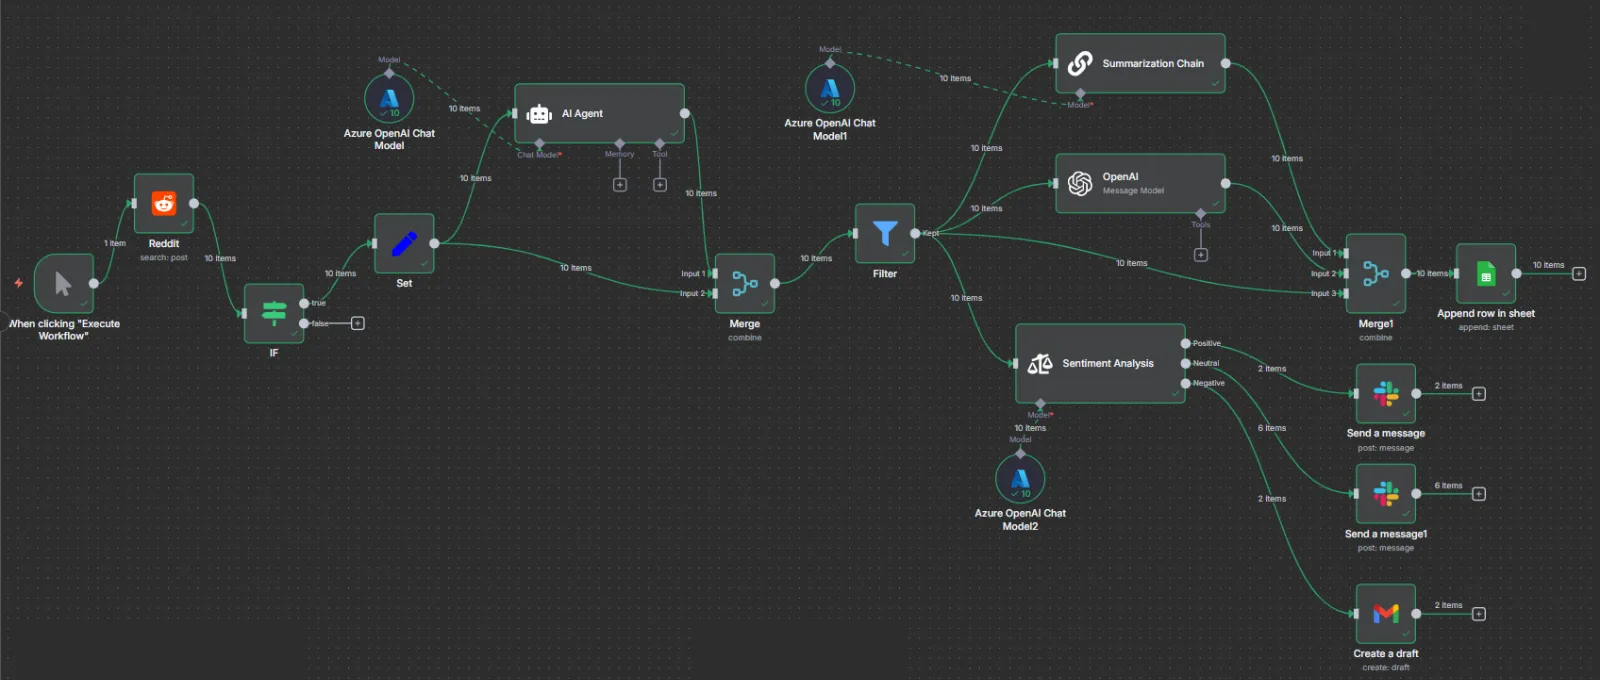Viewport: 1600px width, 680px height.
Task: Click the red lightning bolt beside the trigger node
Action: [x=18, y=283]
